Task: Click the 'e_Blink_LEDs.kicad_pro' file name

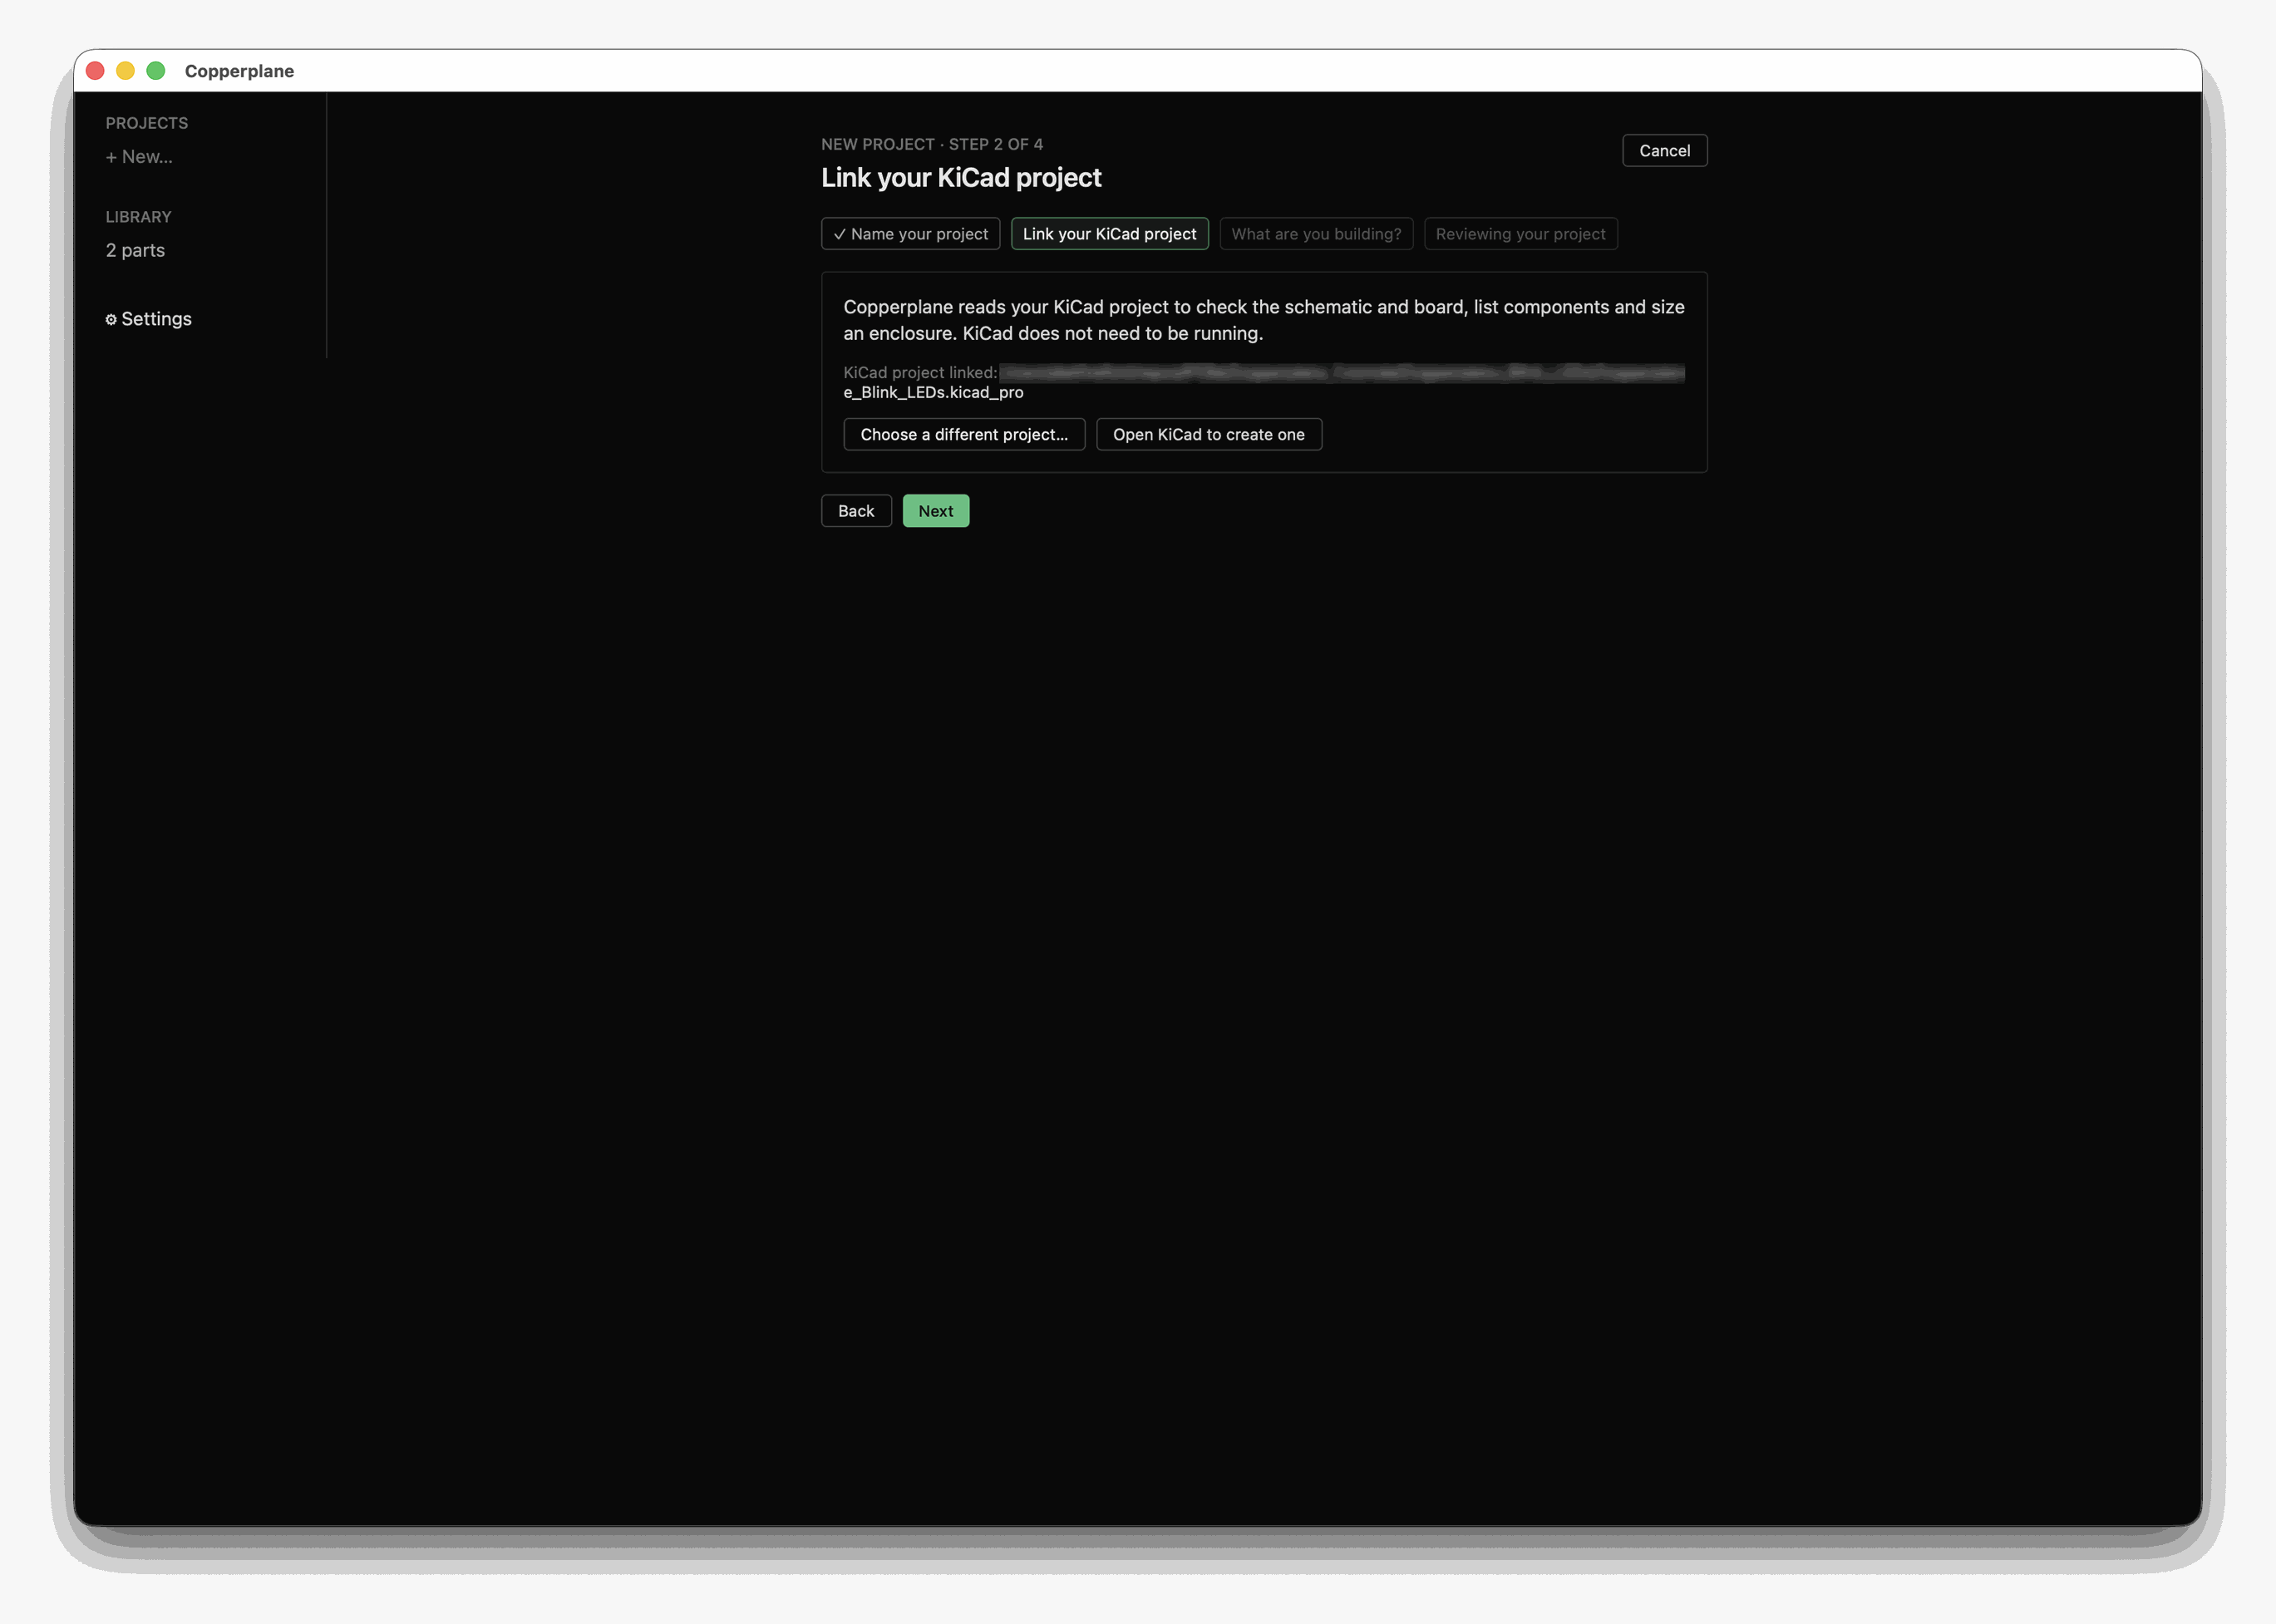Action: tap(933, 392)
